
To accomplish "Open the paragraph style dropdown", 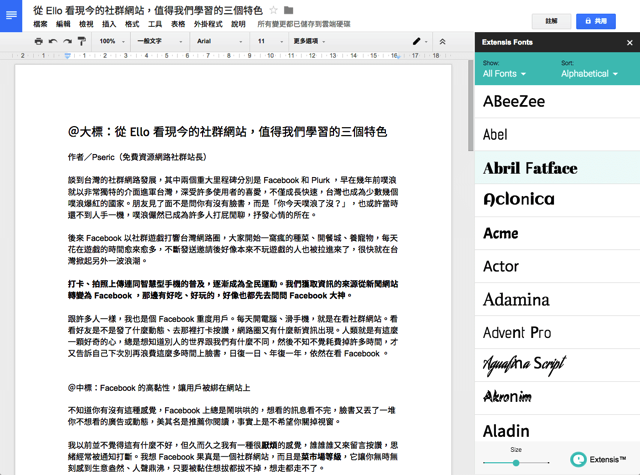I will coord(160,41).
